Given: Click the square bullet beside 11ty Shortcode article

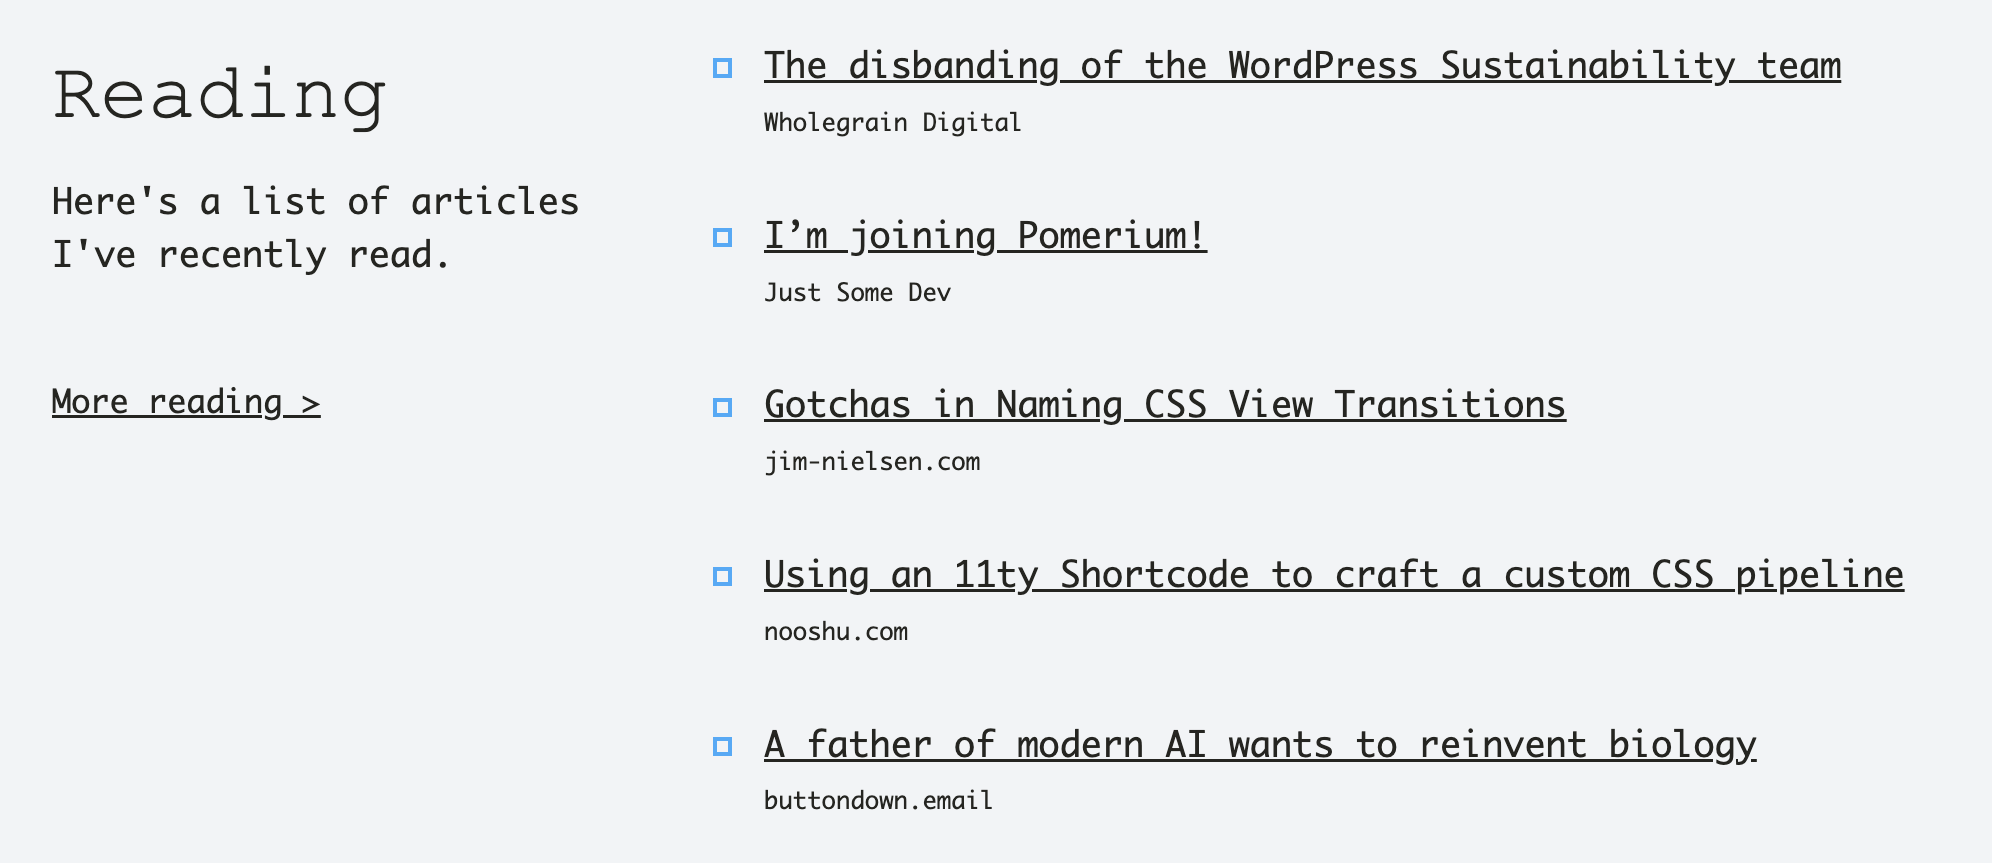Looking at the screenshot, I should pos(722,577).
